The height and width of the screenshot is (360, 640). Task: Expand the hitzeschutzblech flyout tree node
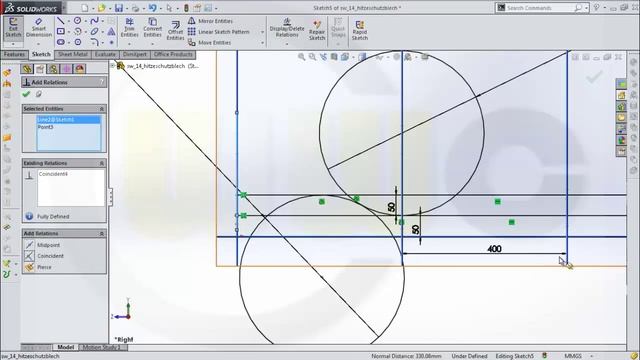coord(113,65)
